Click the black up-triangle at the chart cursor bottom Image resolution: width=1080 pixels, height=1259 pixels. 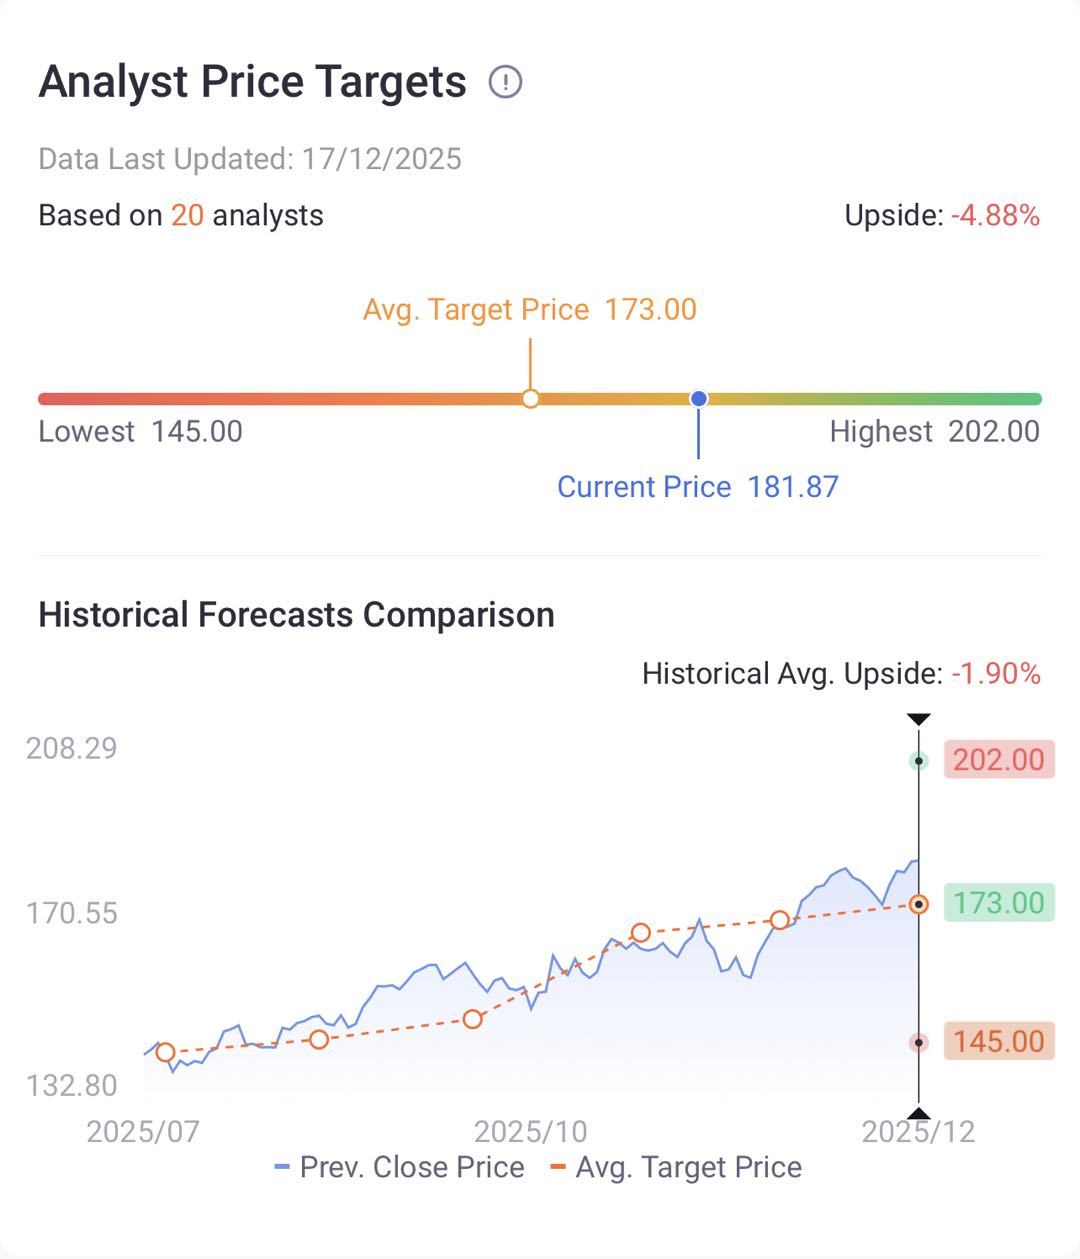[x=918, y=1113]
